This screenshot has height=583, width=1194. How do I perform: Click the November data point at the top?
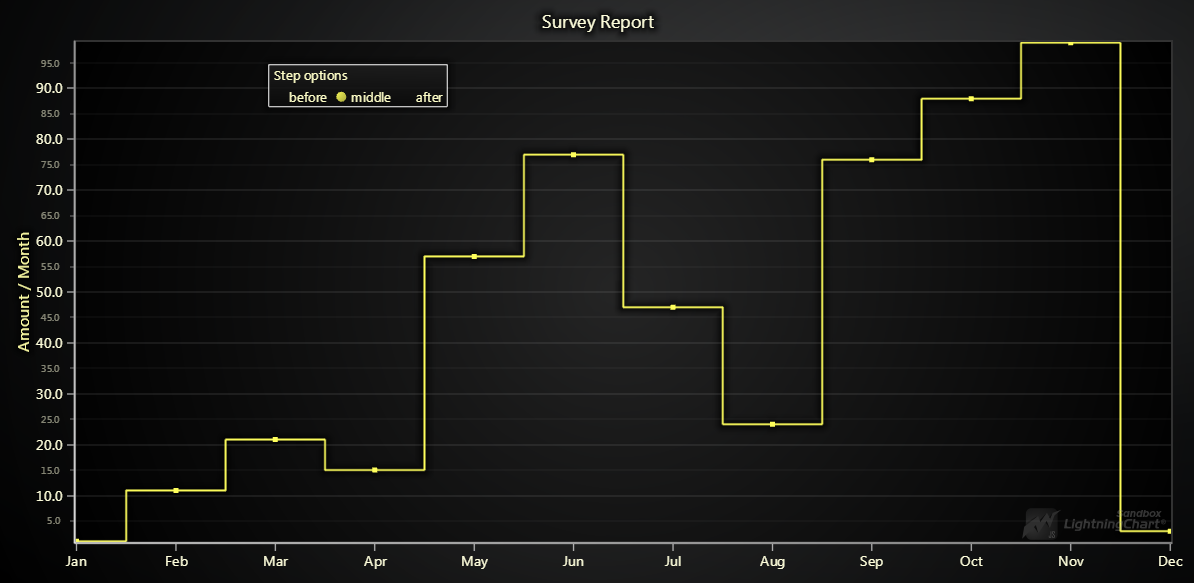[1071, 43]
